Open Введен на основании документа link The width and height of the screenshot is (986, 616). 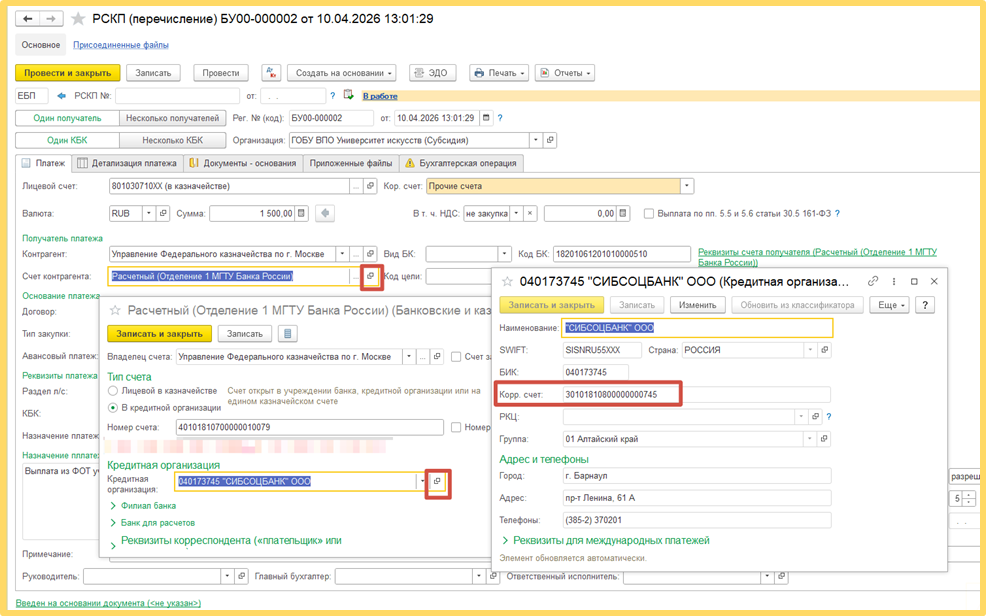[108, 603]
